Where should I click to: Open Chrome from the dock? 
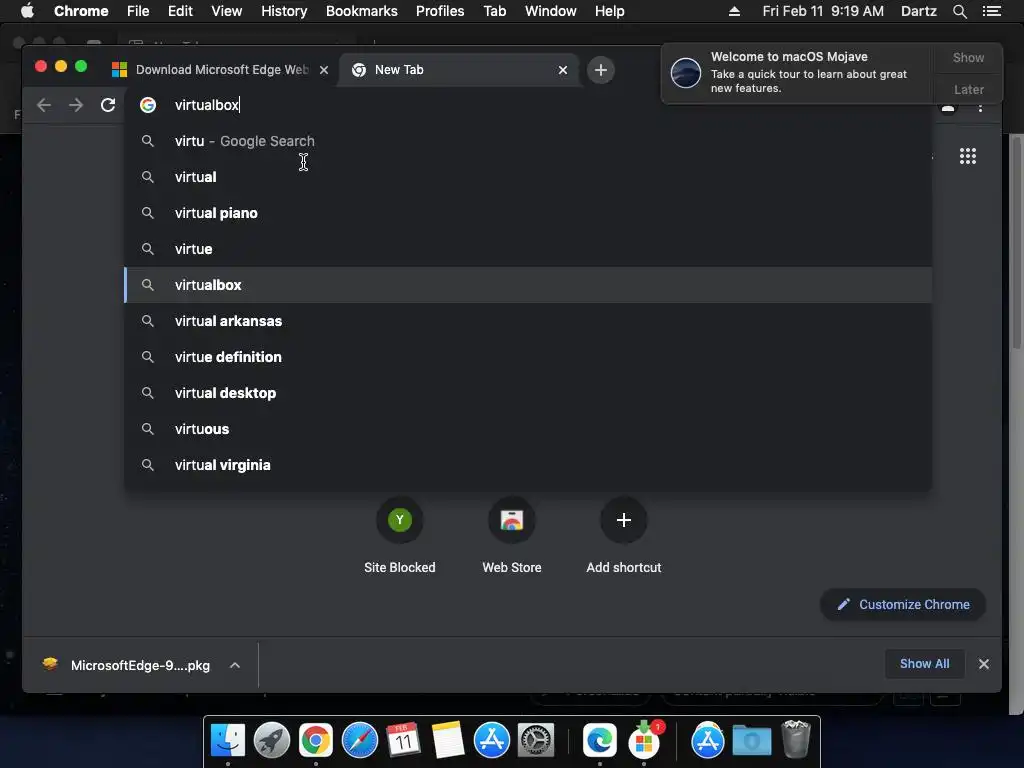(x=315, y=740)
